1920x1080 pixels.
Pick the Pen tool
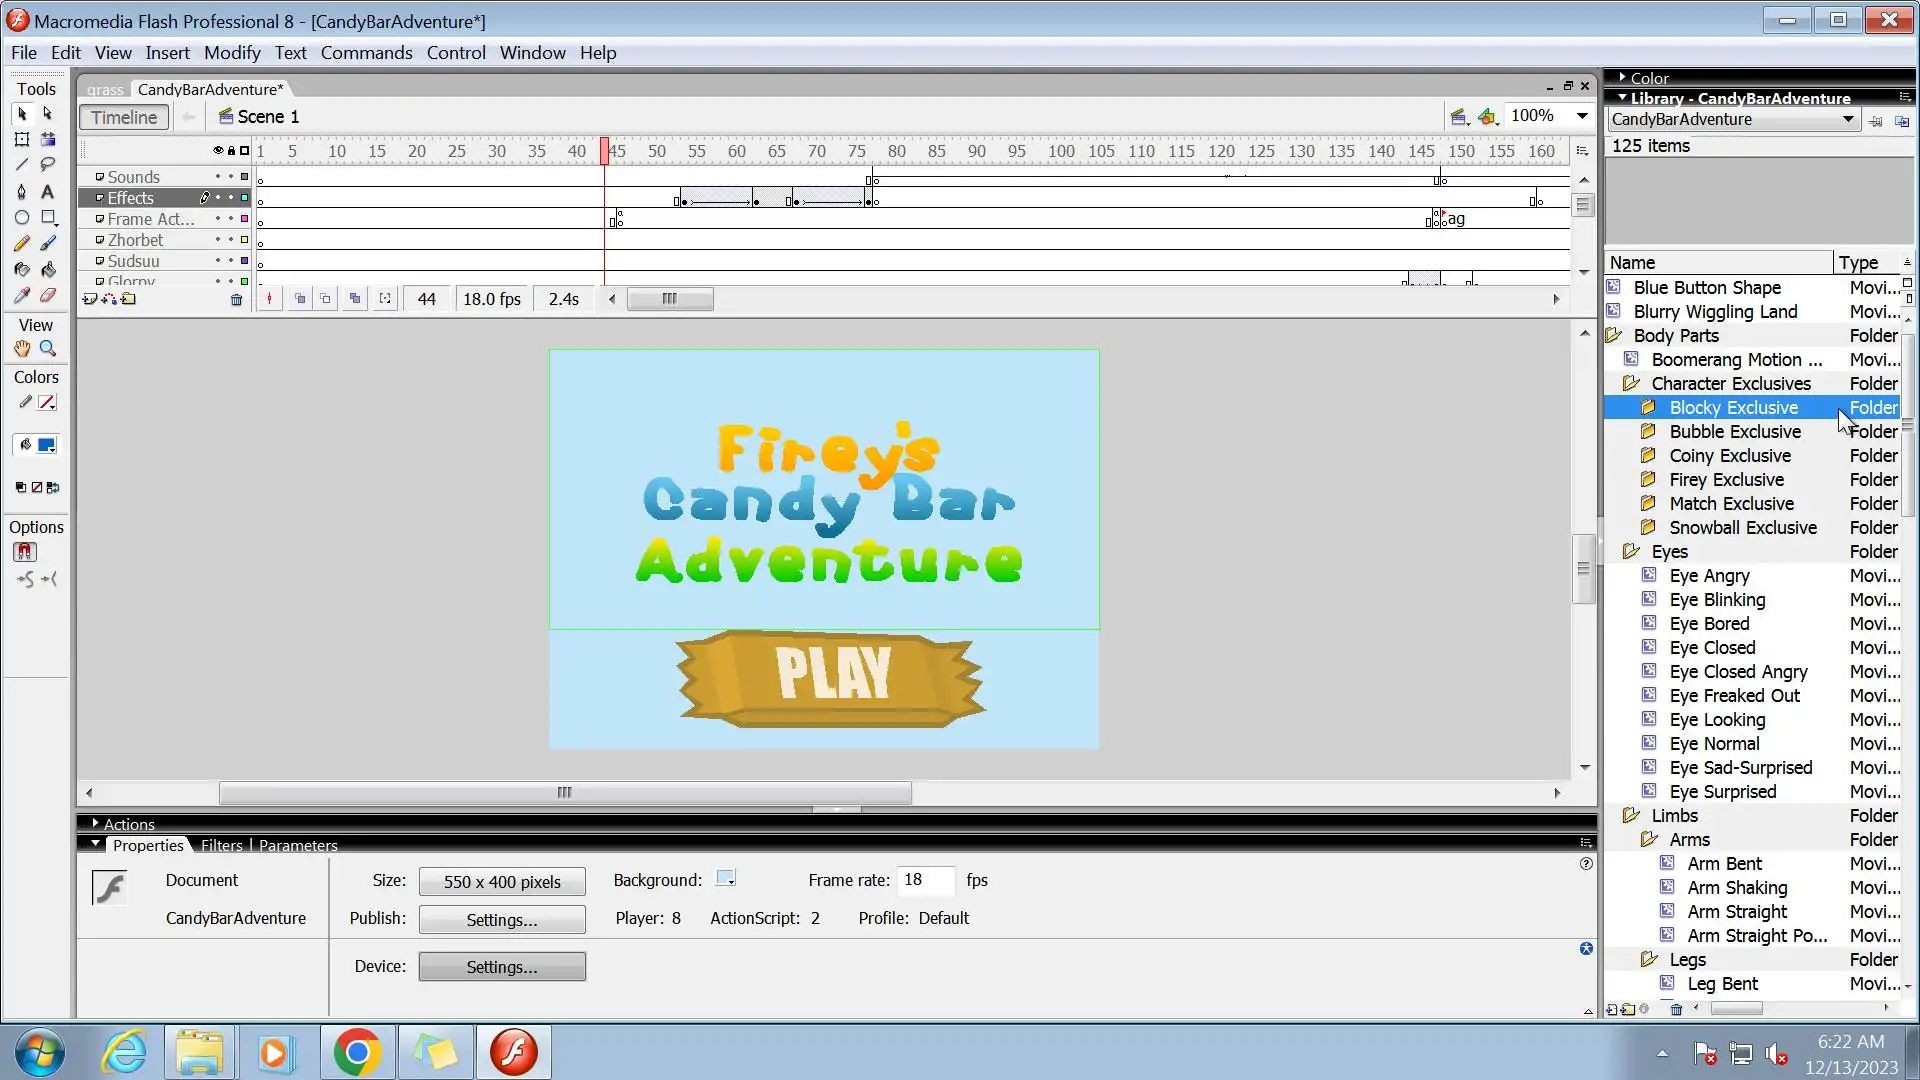(21, 192)
